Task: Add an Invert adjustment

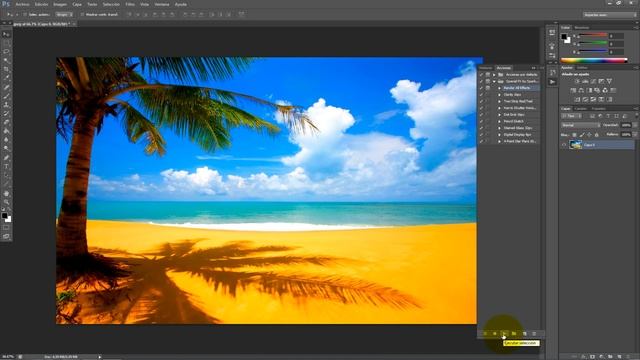Action: [577, 99]
